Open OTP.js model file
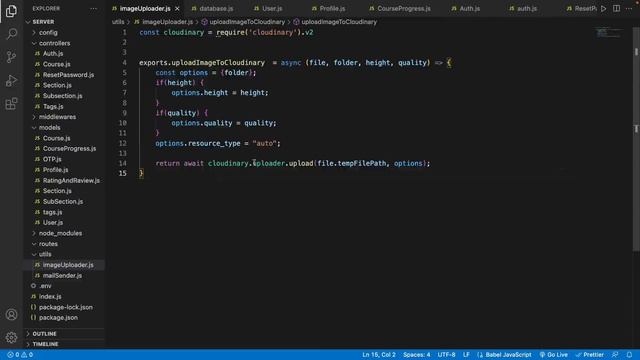The width and height of the screenshot is (640, 360). click(x=52, y=159)
